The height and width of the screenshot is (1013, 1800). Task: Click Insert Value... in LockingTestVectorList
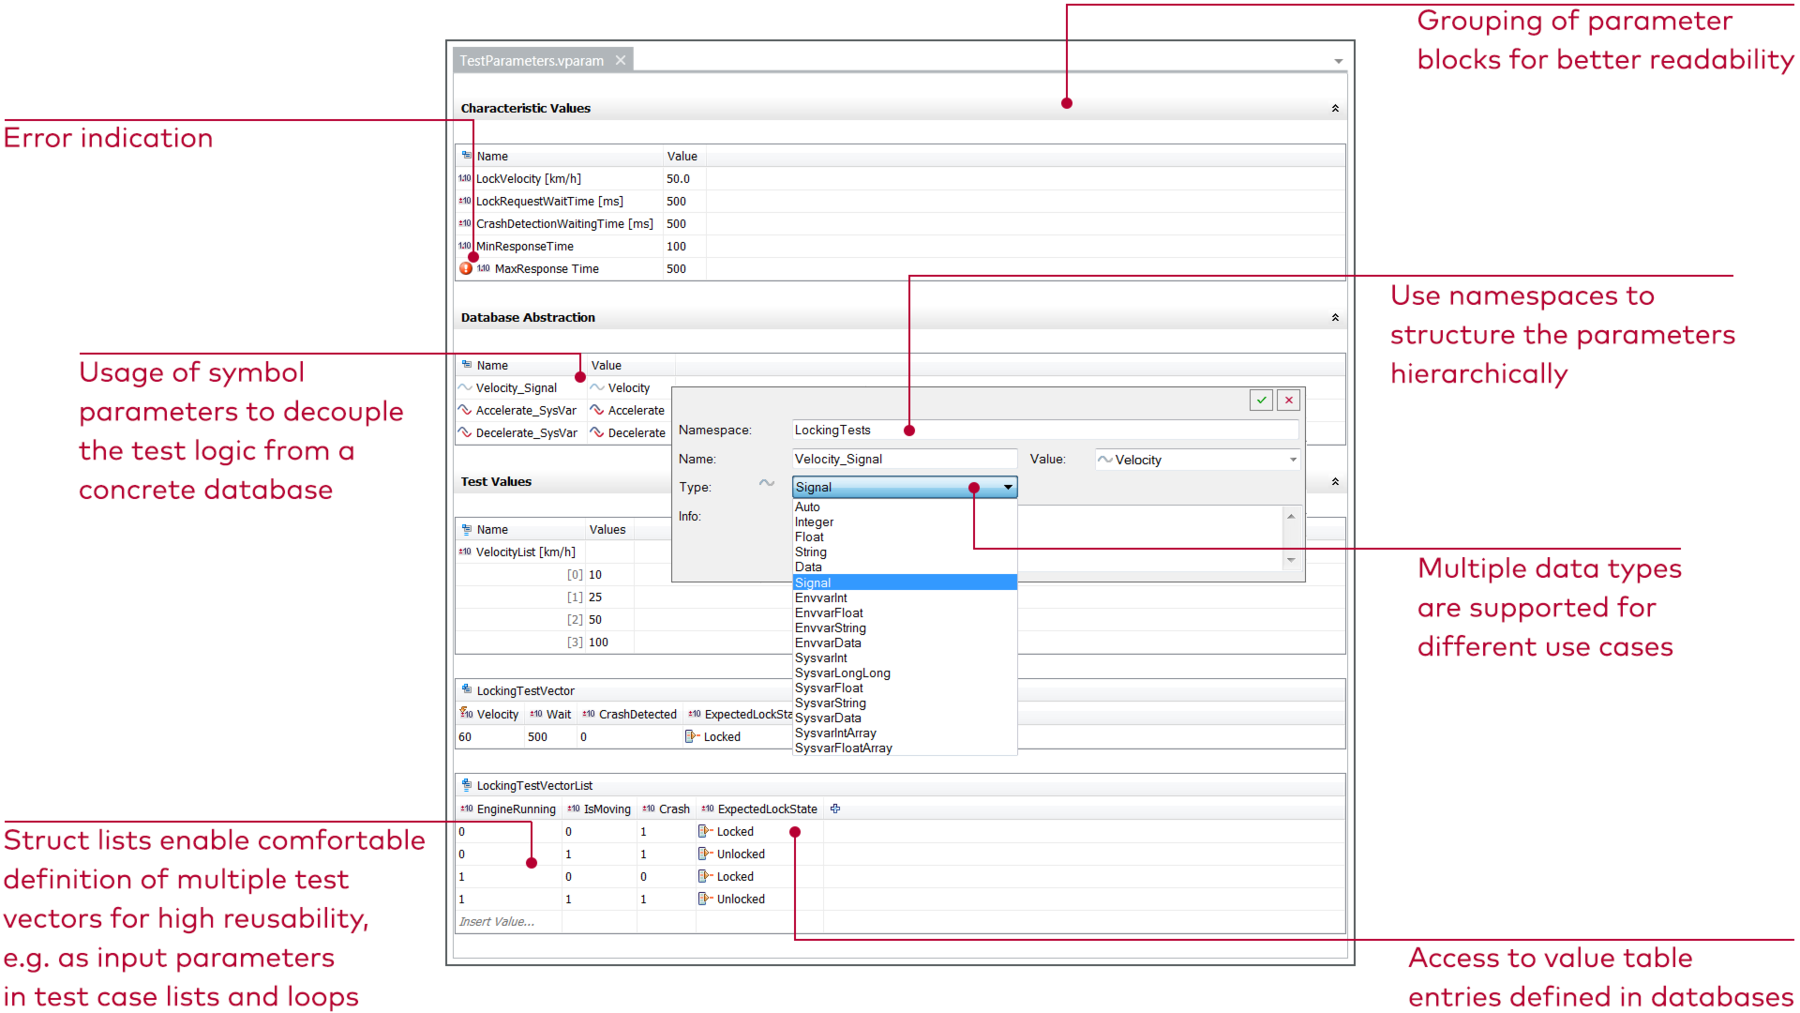(x=497, y=922)
